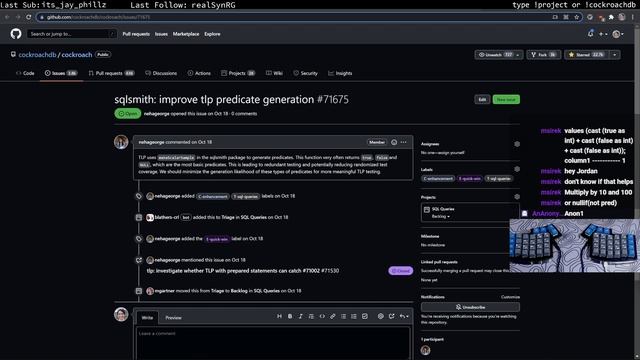Add numbered list with toolbar icon
The width and height of the screenshot is (640, 360).
(x=354, y=316)
